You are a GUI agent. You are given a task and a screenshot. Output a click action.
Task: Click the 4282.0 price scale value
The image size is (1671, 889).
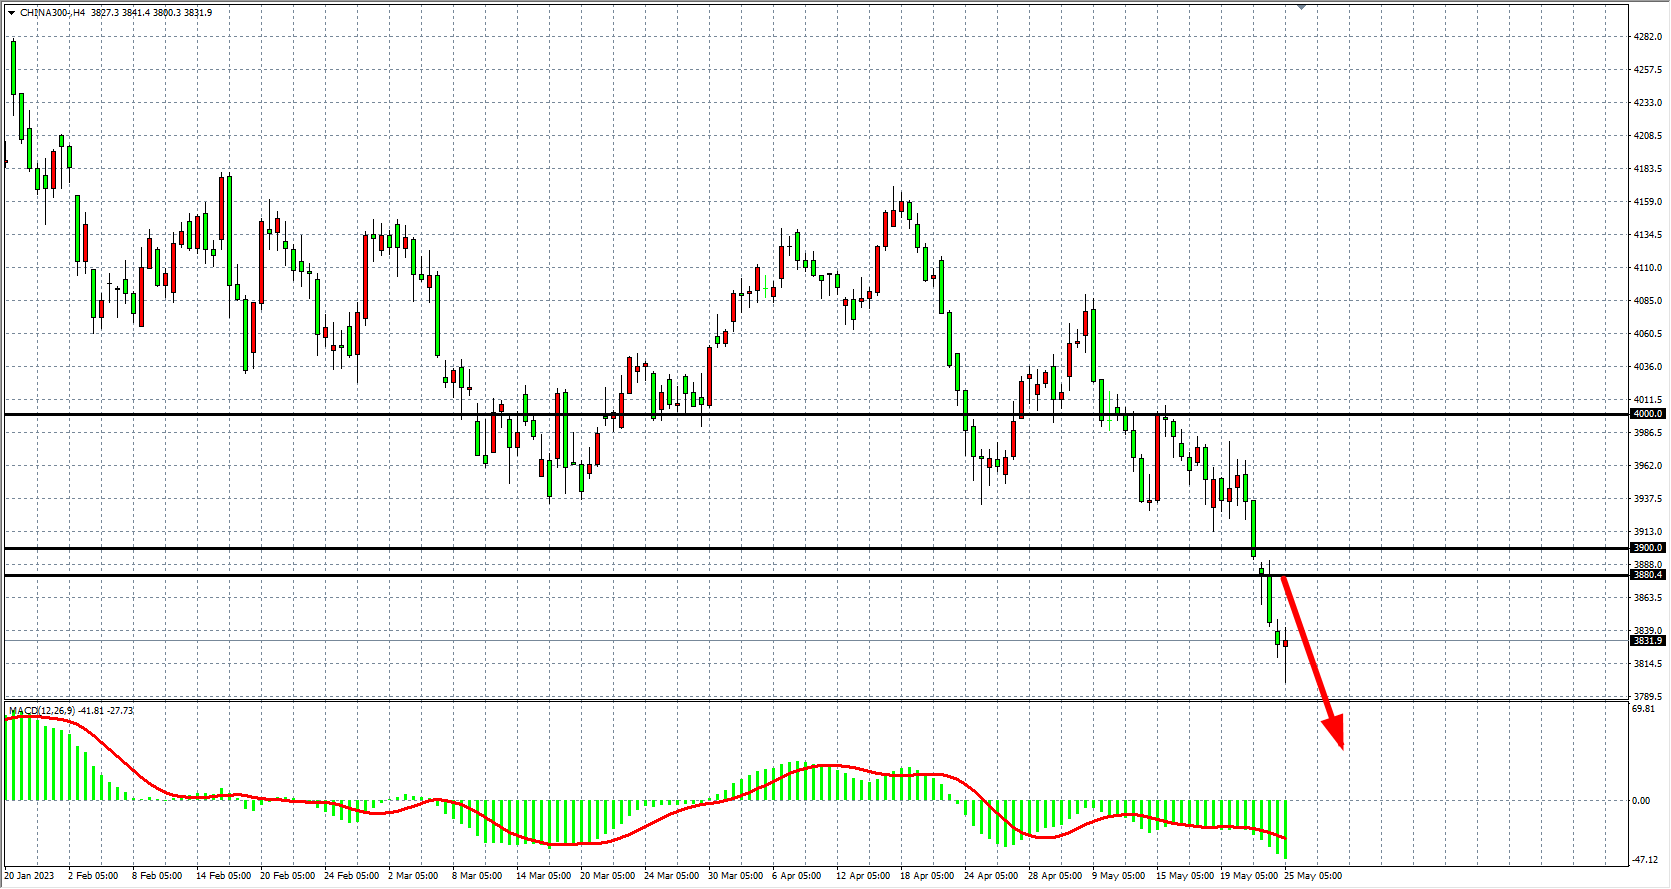tap(1647, 37)
